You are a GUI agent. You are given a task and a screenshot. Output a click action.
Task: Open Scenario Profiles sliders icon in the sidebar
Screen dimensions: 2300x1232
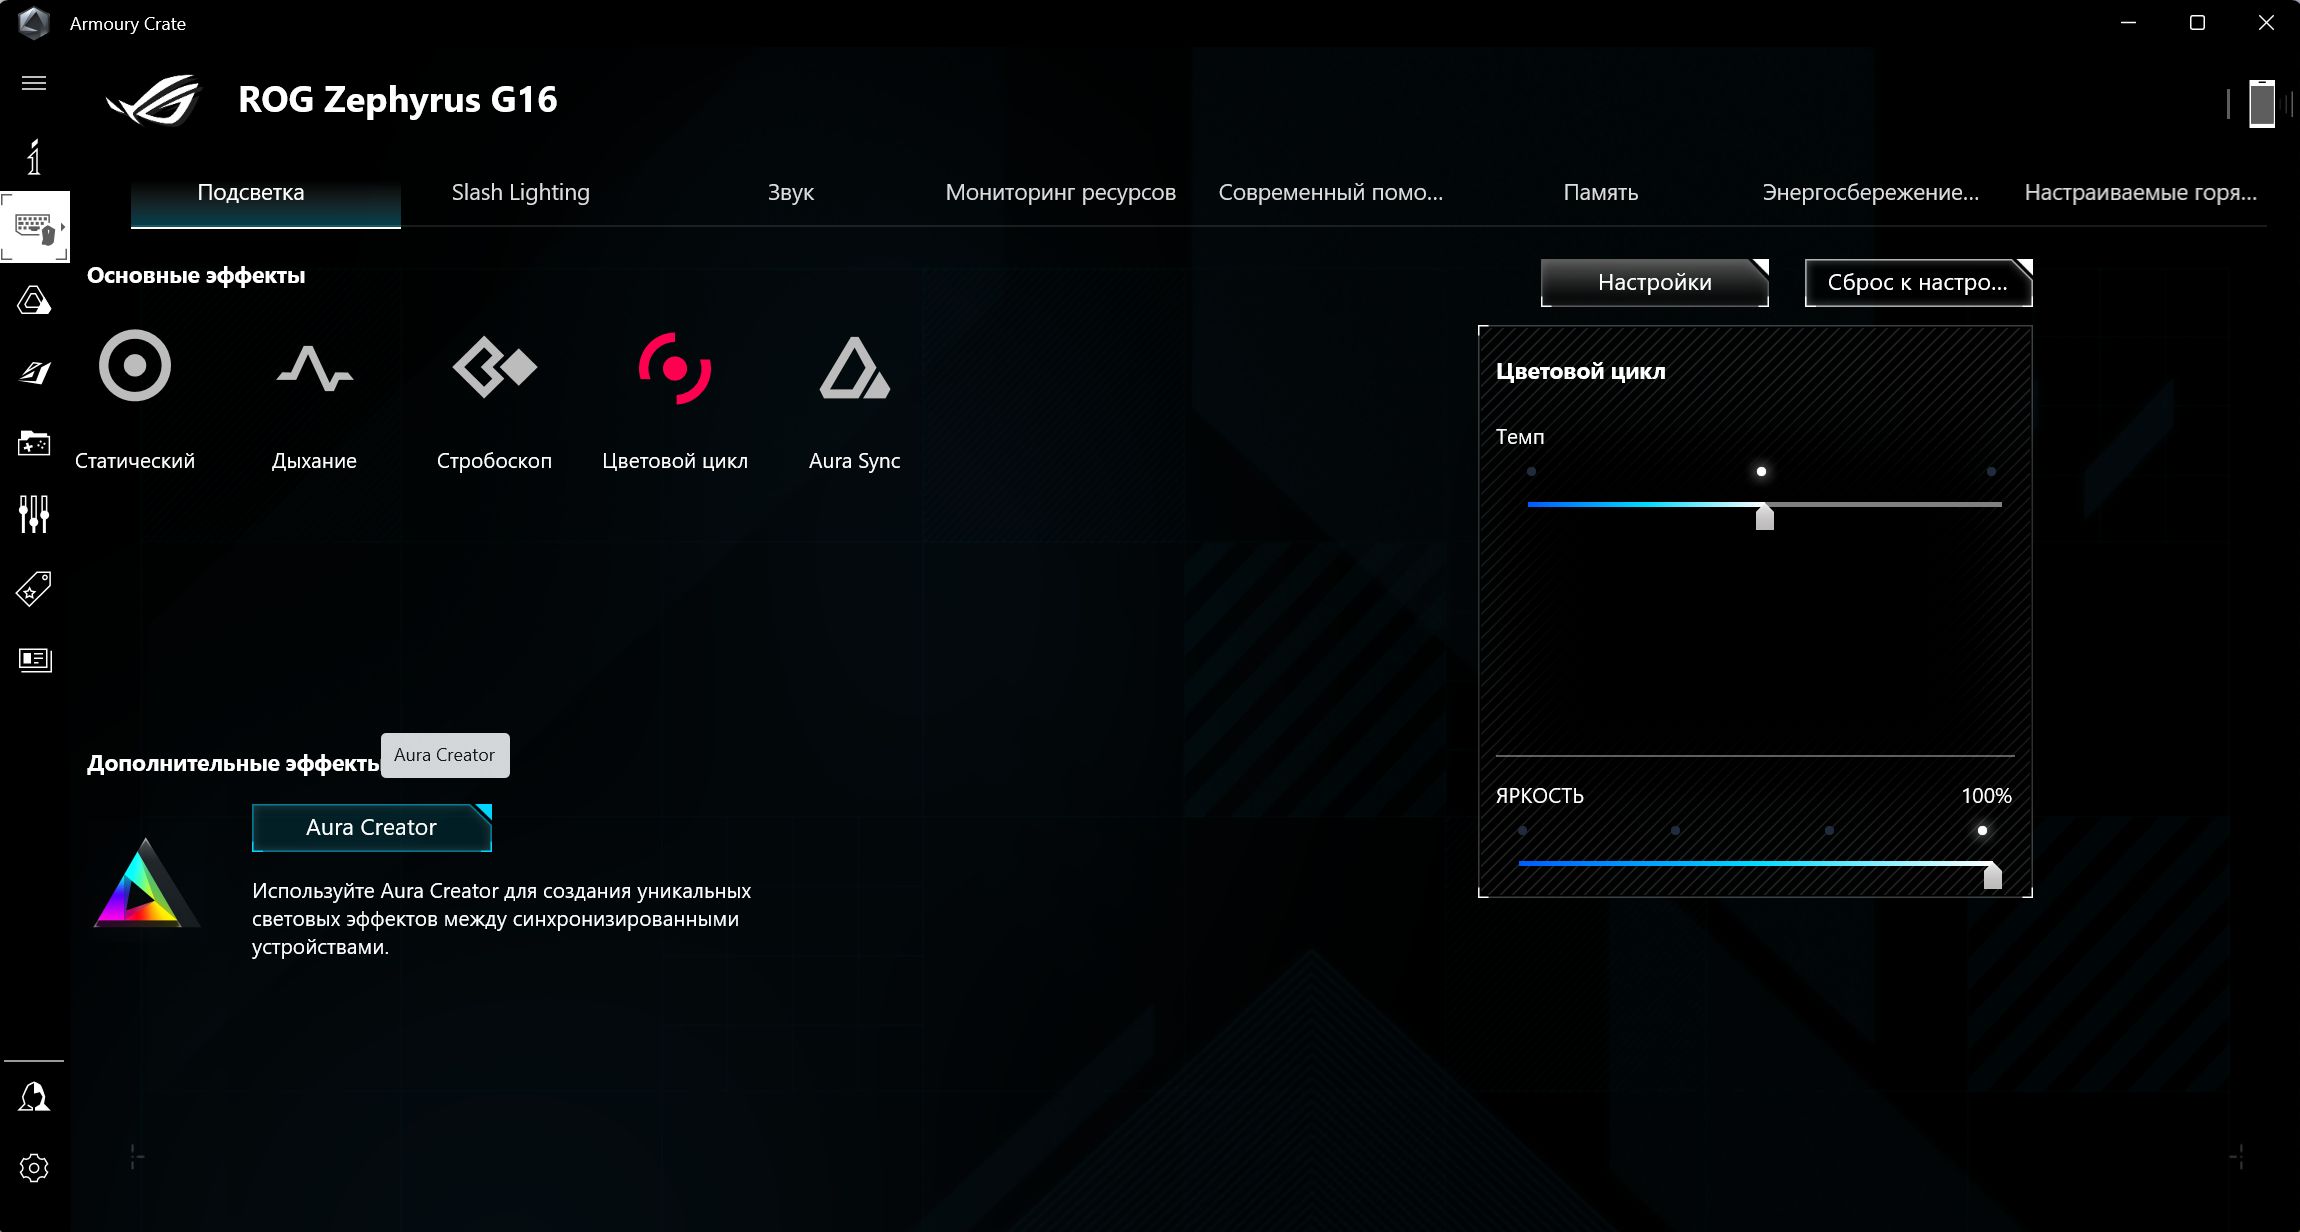click(x=34, y=514)
